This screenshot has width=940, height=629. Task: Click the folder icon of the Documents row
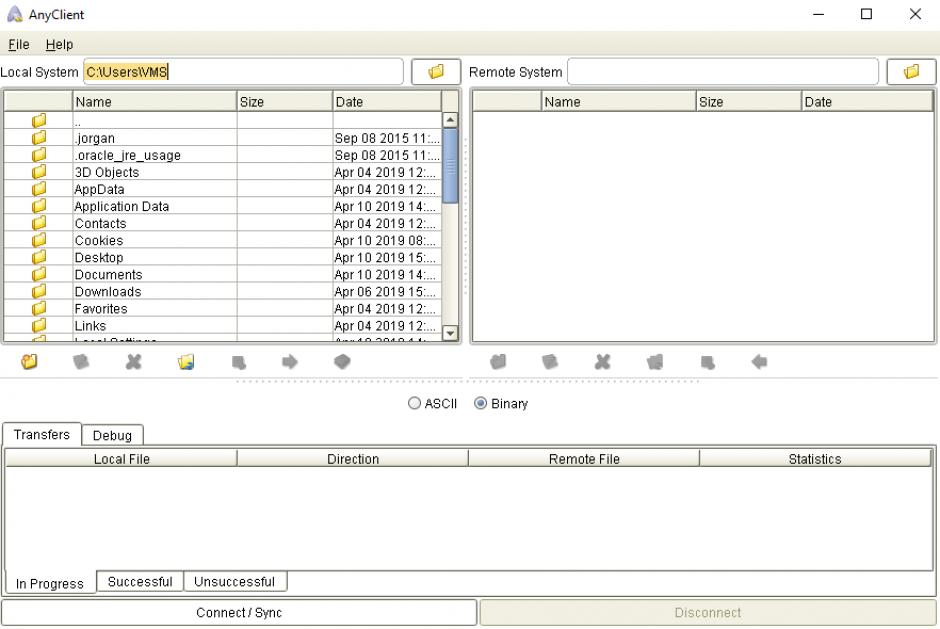[39, 274]
